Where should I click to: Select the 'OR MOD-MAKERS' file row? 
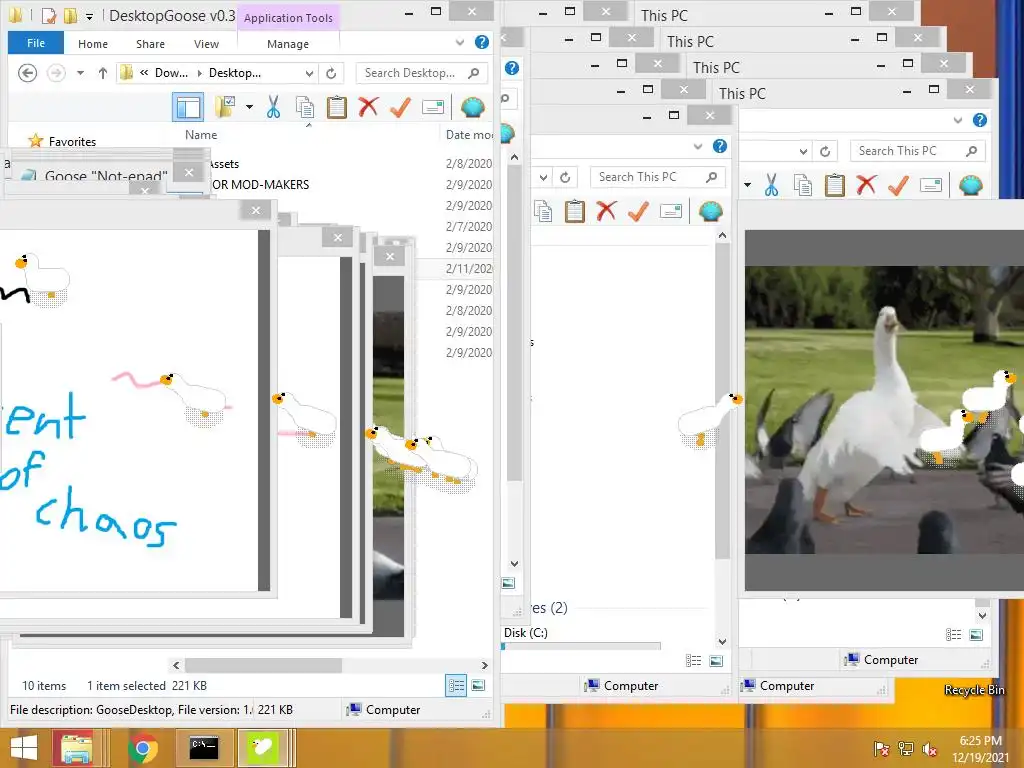260,185
